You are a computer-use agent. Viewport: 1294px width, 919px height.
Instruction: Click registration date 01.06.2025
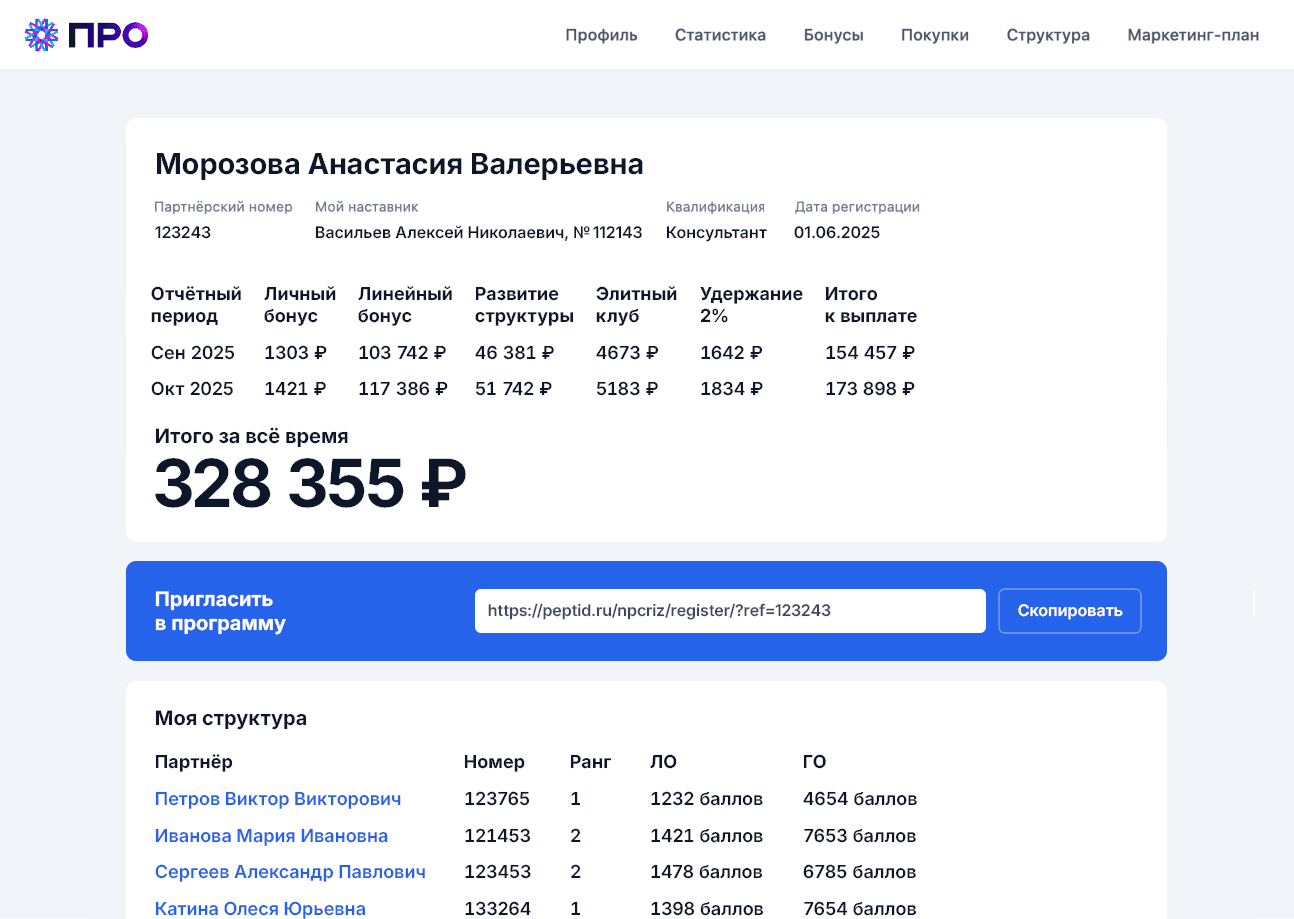[x=837, y=233]
